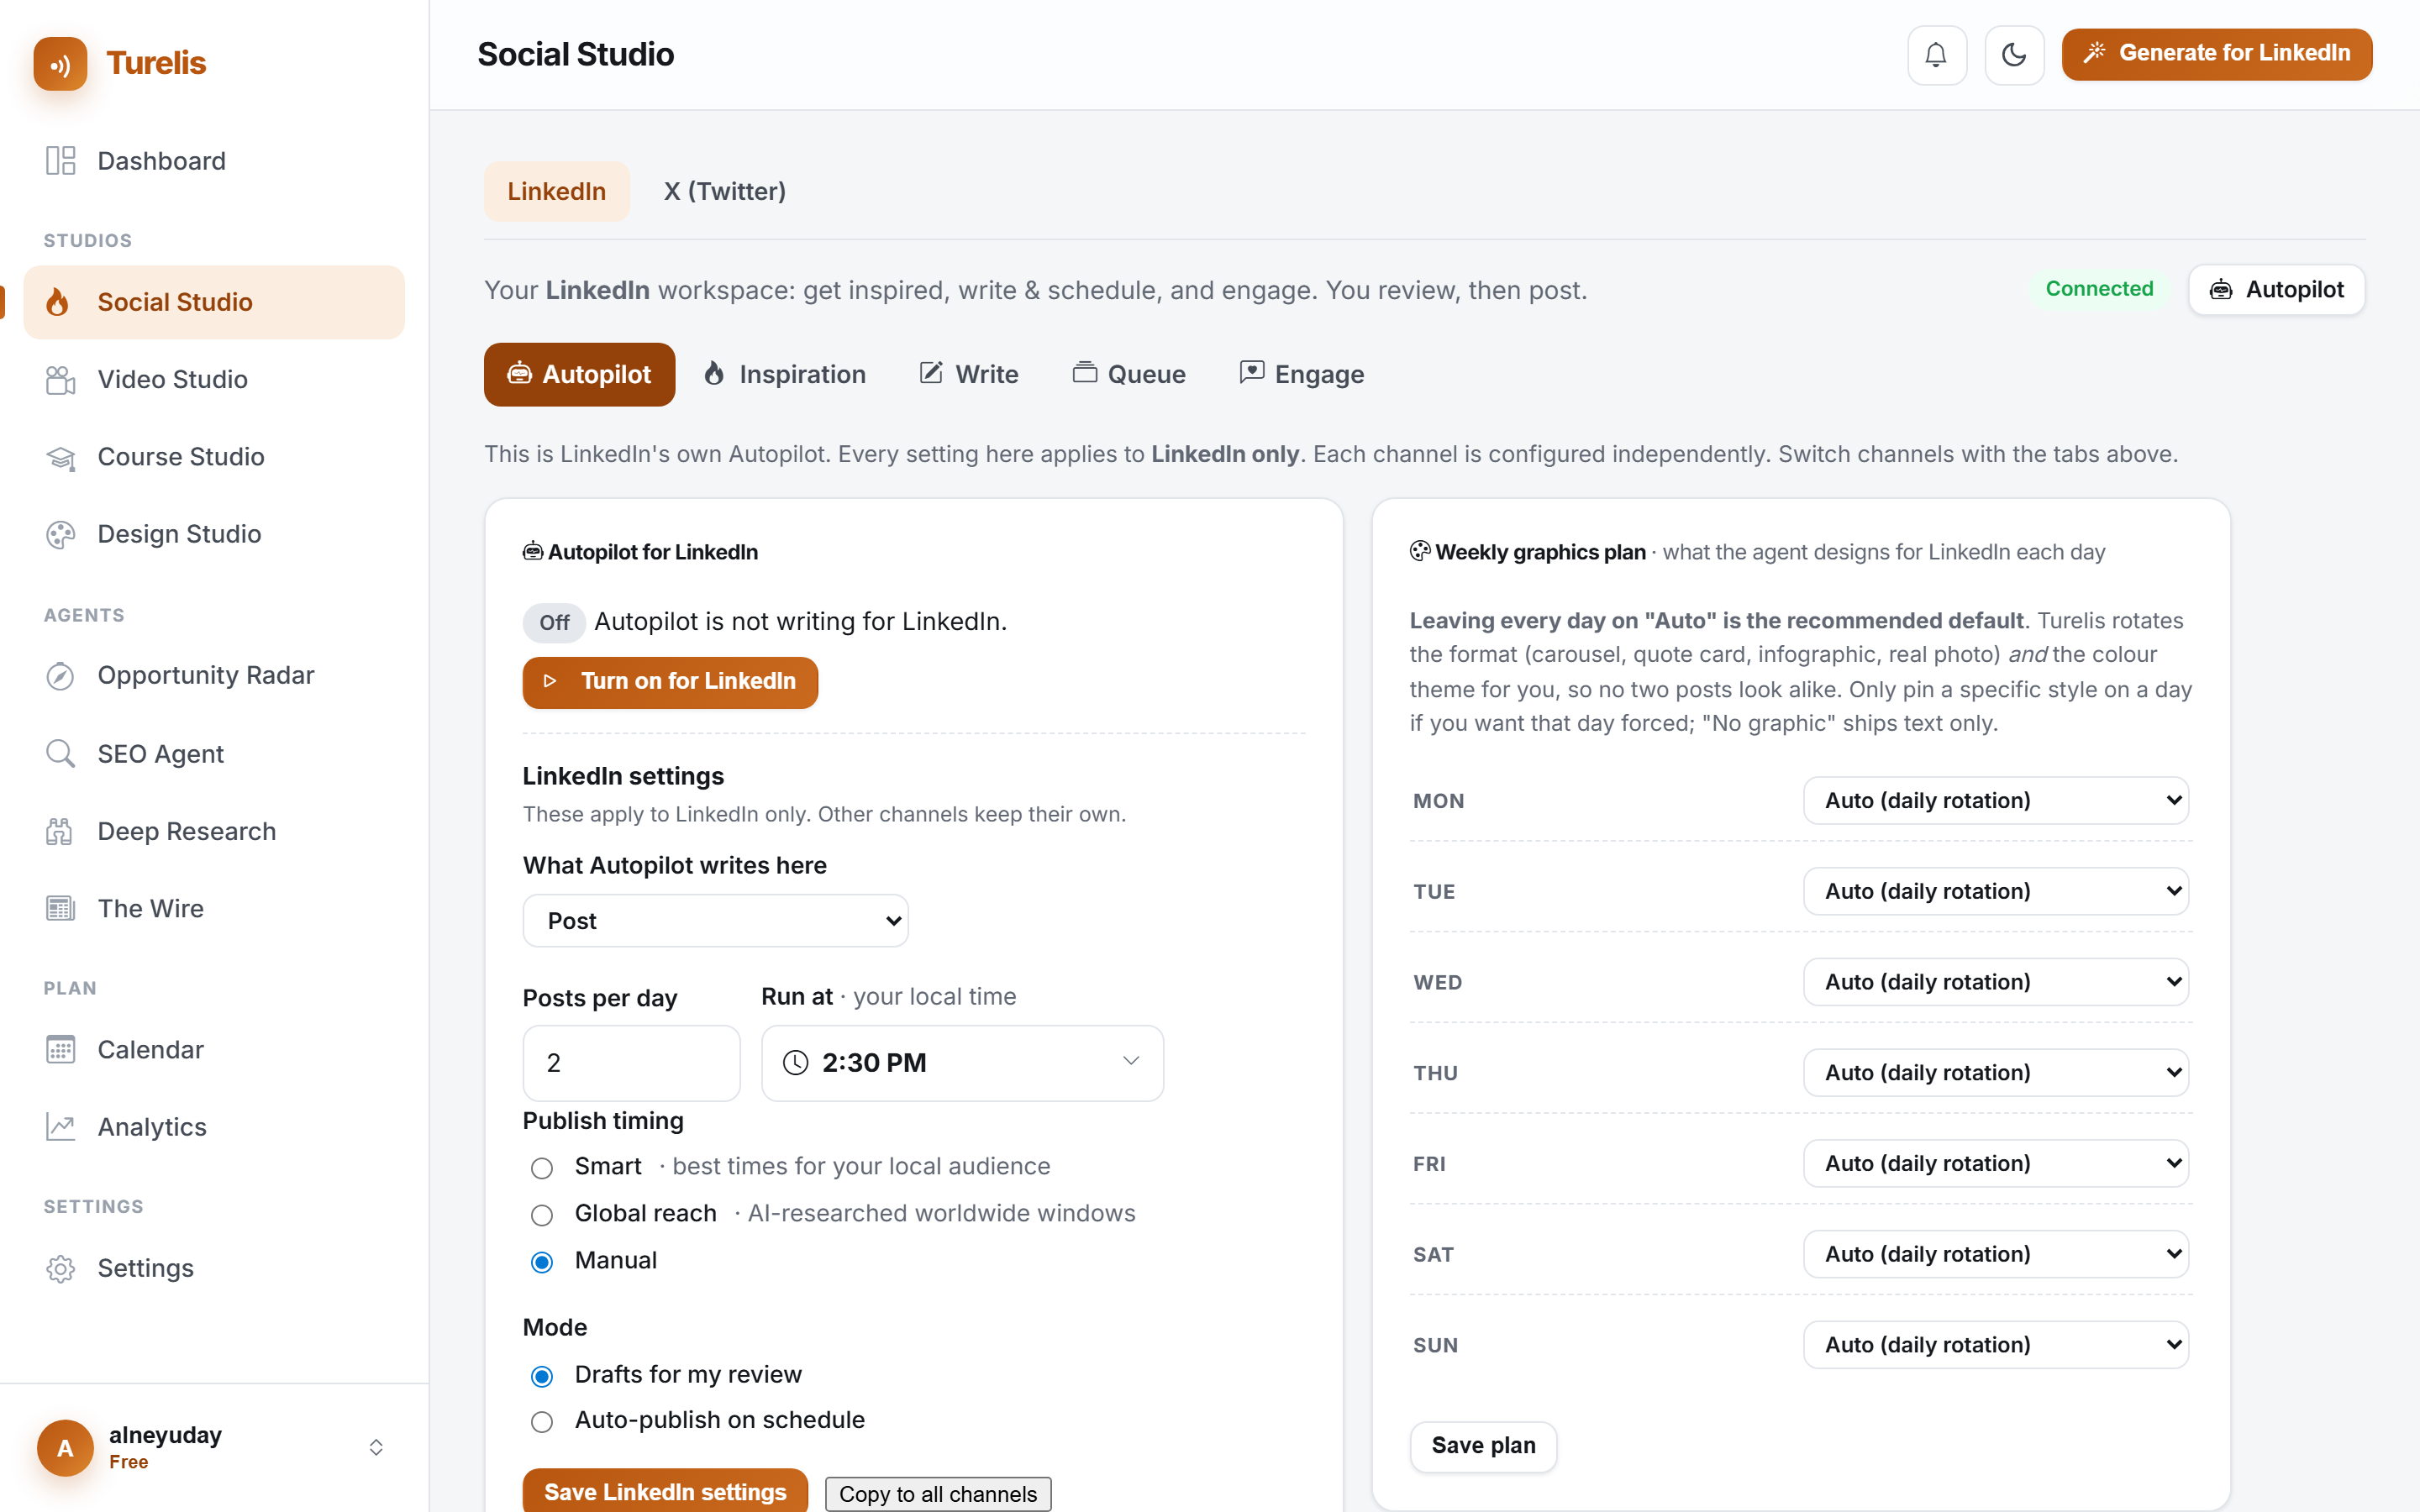Image resolution: width=2420 pixels, height=1512 pixels.
Task: Switch to X (Twitter) channel tab
Action: (725, 191)
